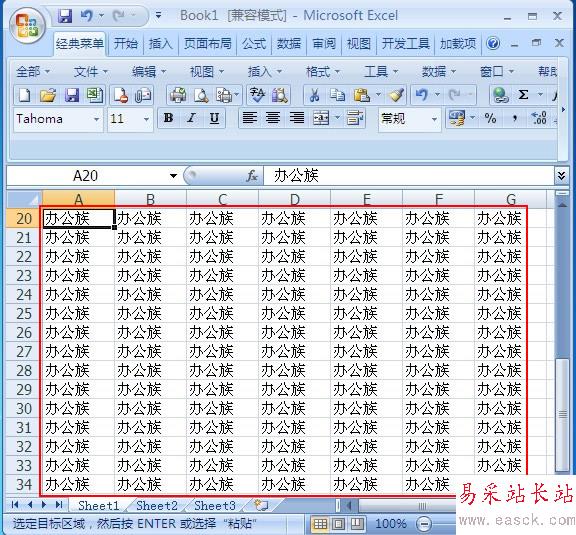This screenshot has height=535, width=576.
Task: Apply accounting currency number format icon
Action: (457, 118)
